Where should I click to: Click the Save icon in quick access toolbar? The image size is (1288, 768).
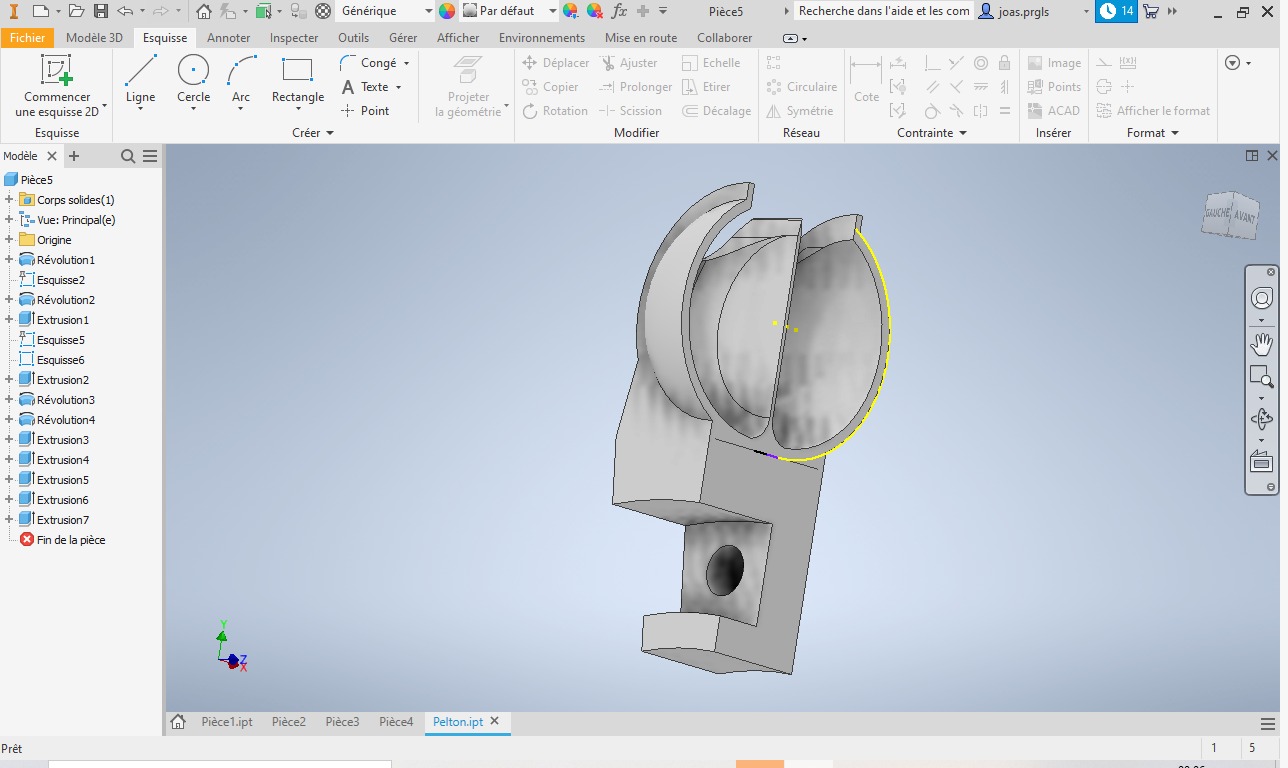(101, 11)
